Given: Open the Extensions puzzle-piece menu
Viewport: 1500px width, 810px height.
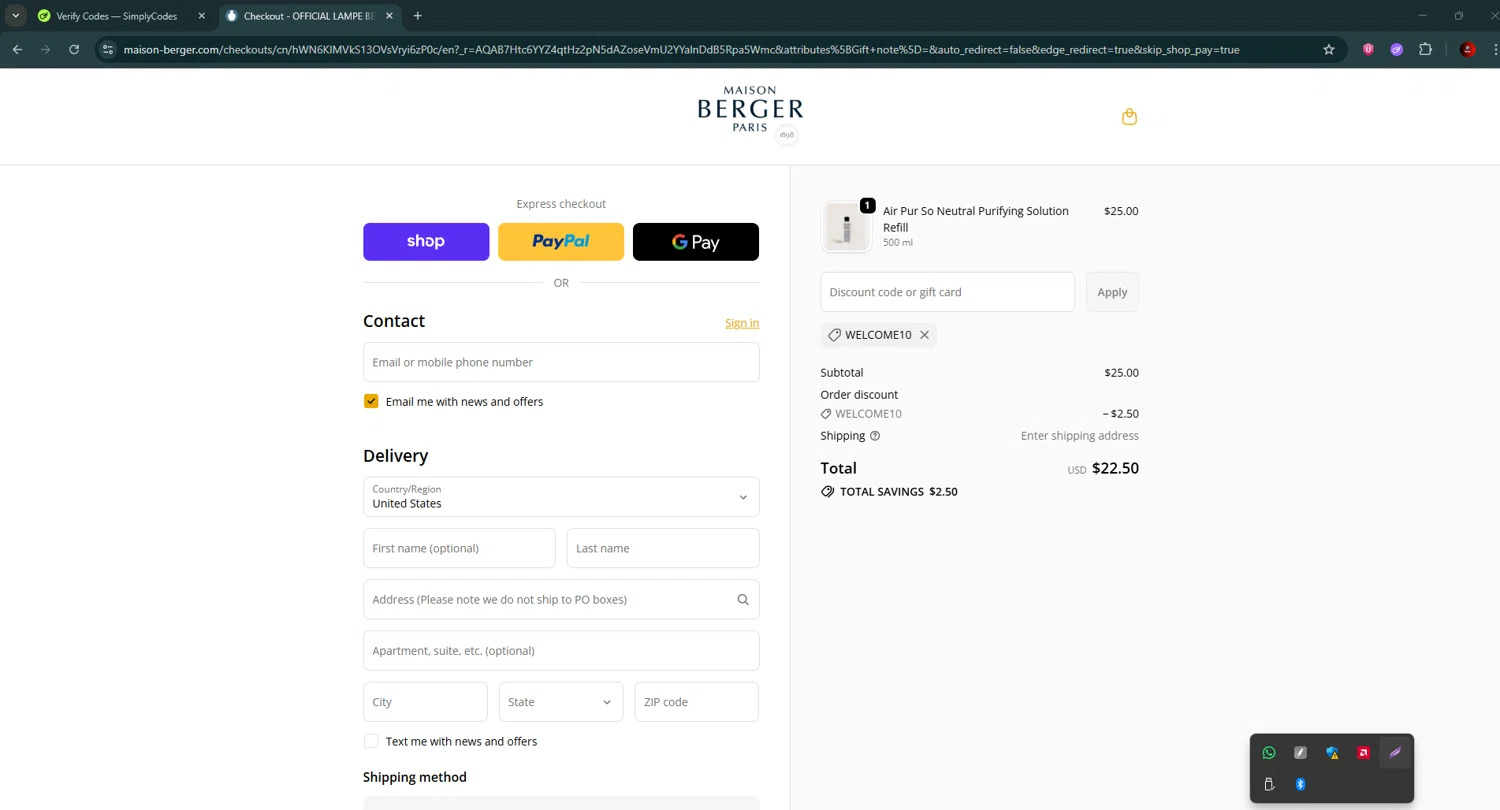Looking at the screenshot, I should [1426, 49].
